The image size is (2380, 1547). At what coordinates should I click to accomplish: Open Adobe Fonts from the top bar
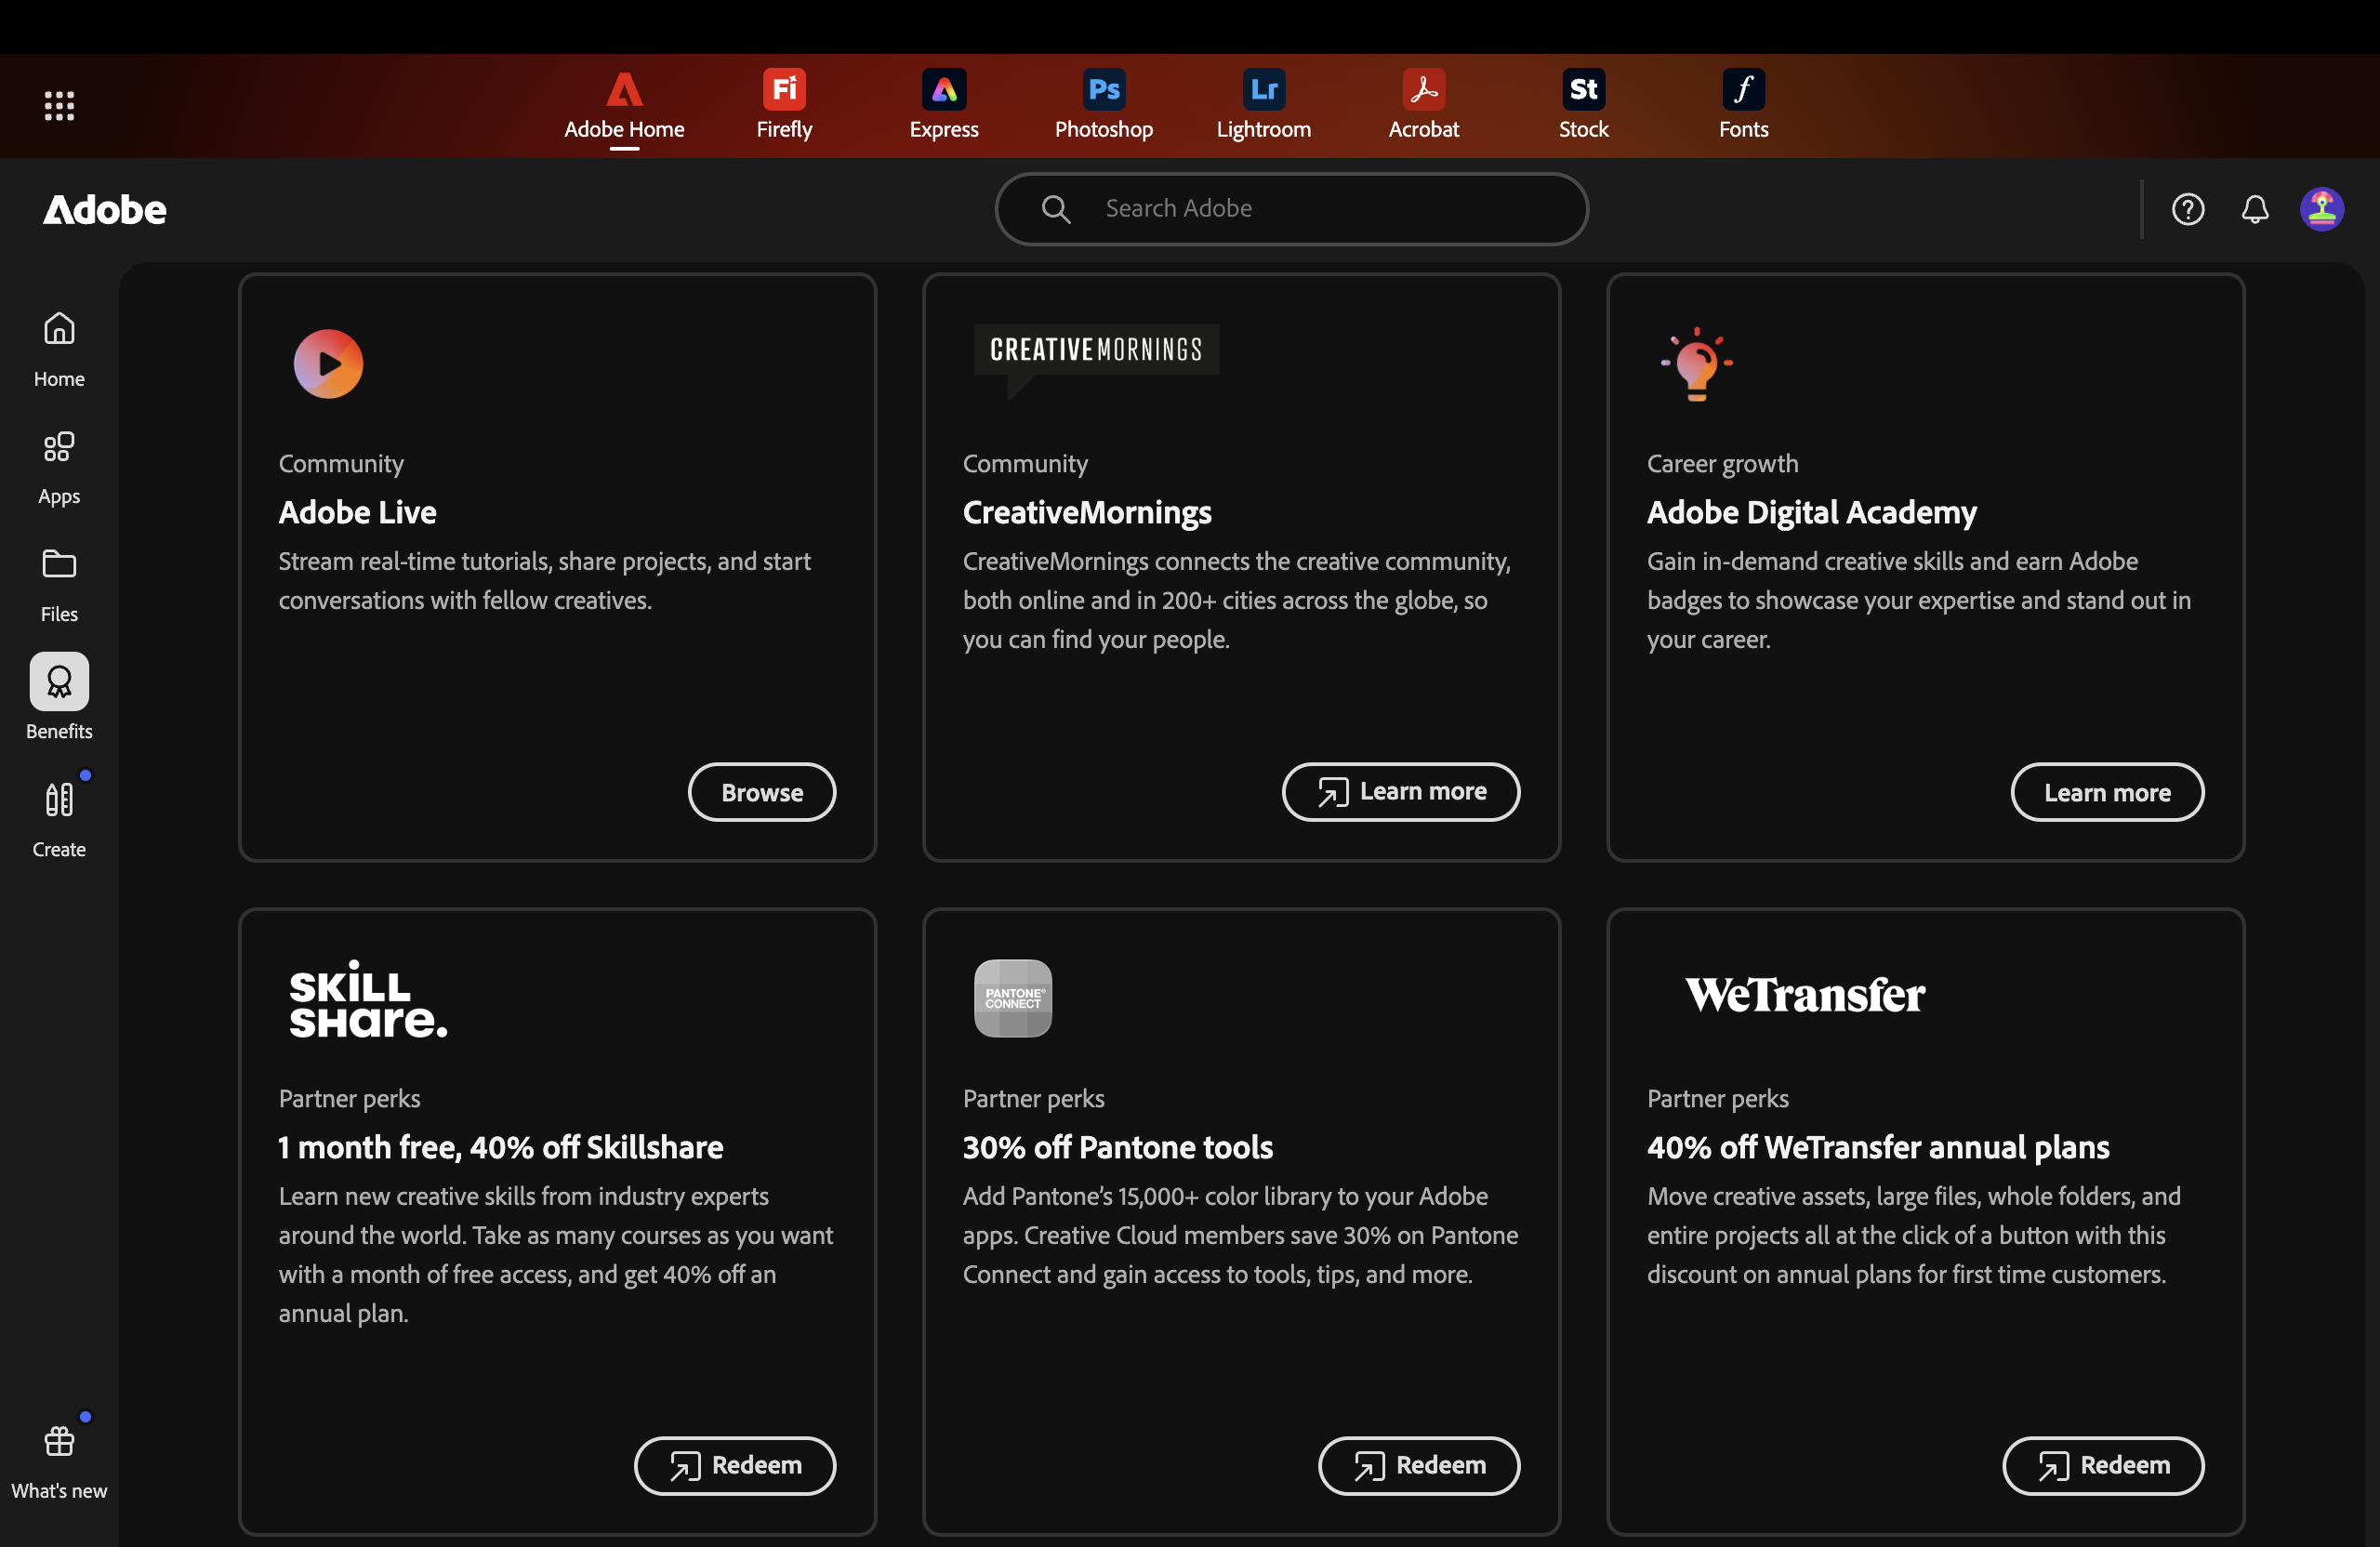point(1743,104)
